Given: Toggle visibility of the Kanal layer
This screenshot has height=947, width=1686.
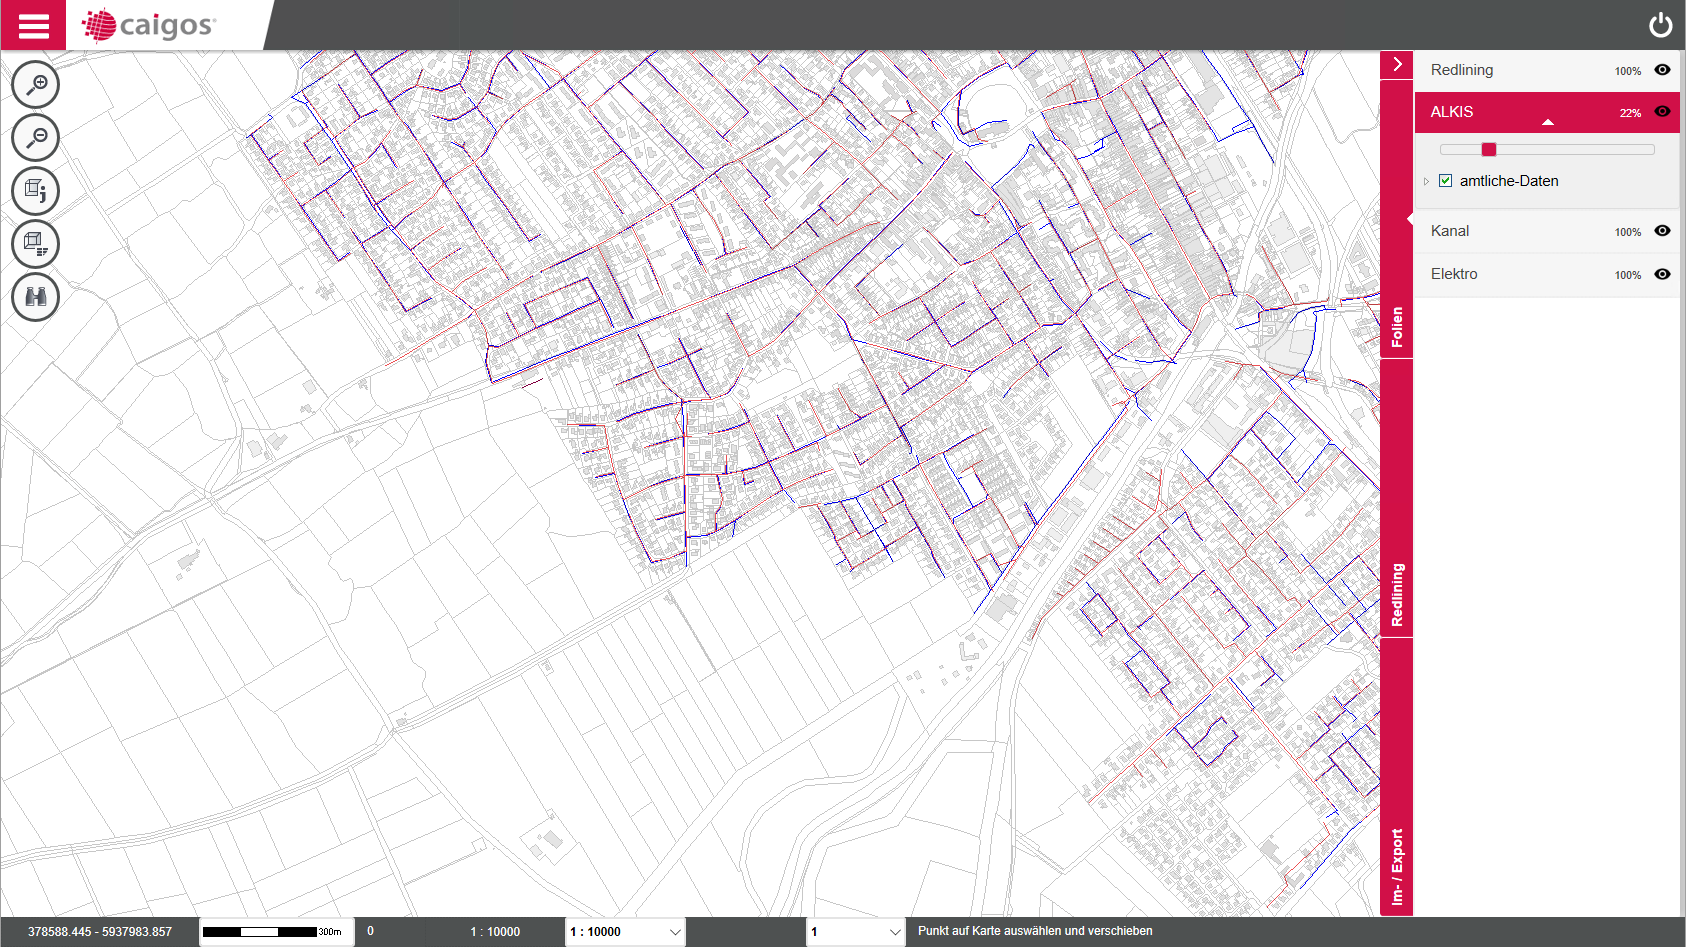Looking at the screenshot, I should click(1662, 231).
